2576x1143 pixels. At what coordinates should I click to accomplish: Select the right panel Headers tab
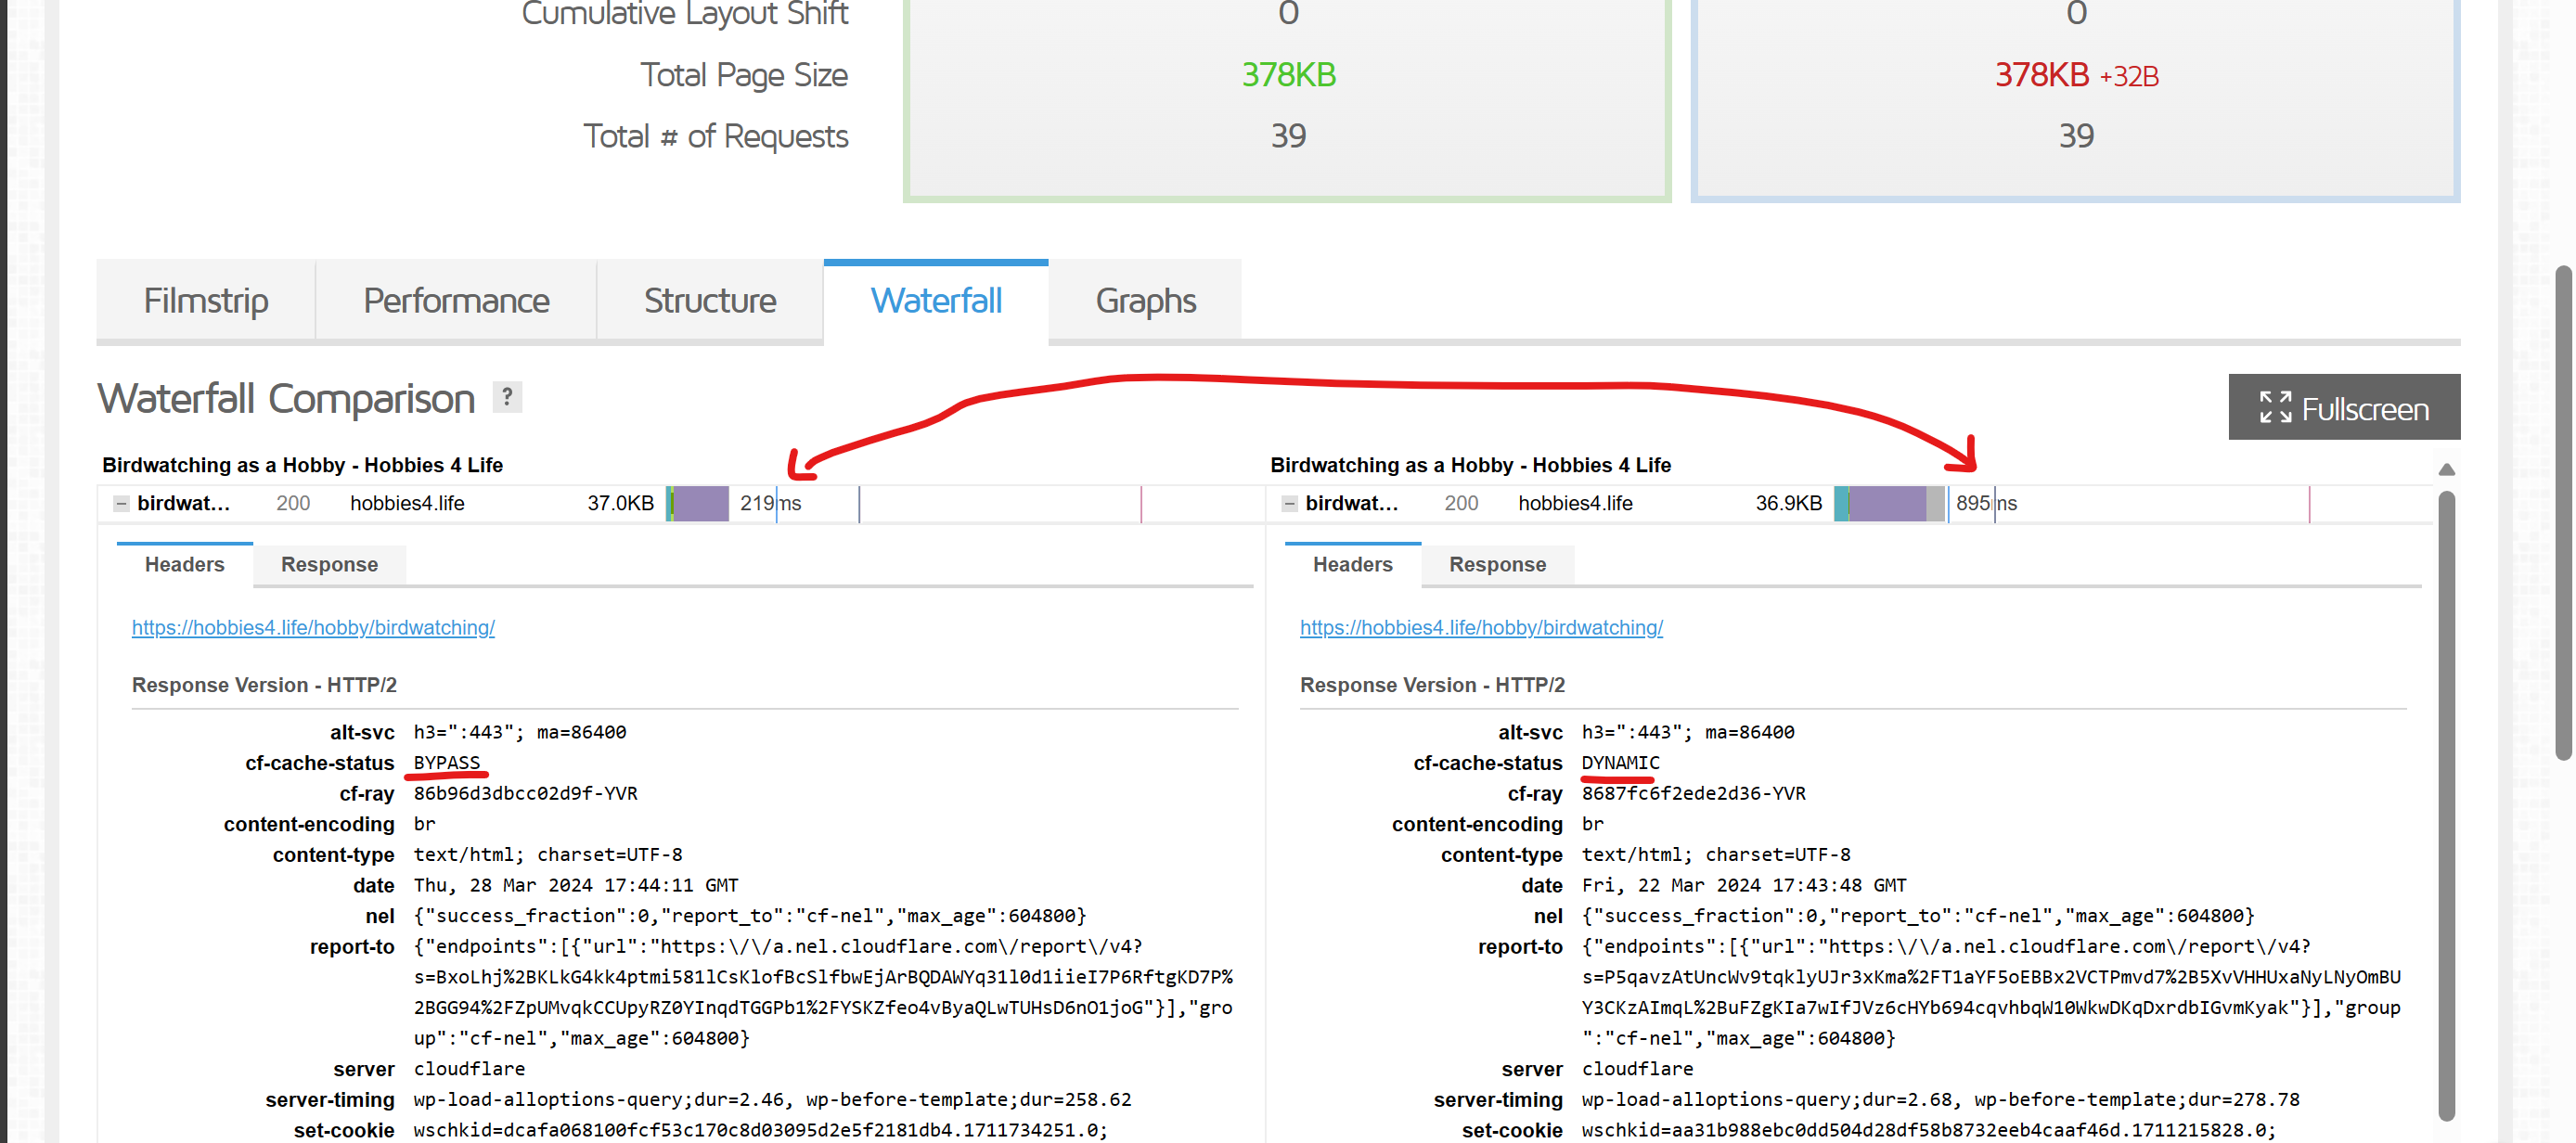(1352, 565)
